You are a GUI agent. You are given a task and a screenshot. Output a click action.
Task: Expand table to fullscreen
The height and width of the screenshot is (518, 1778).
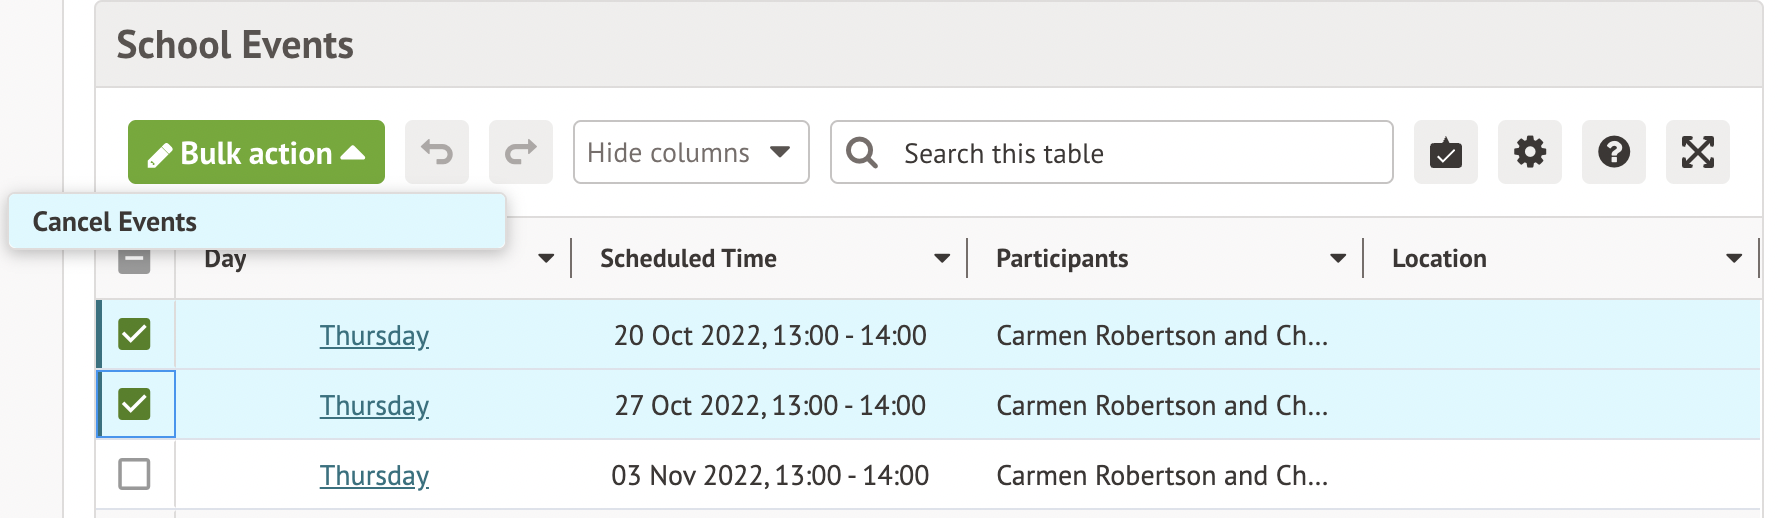1697,153
